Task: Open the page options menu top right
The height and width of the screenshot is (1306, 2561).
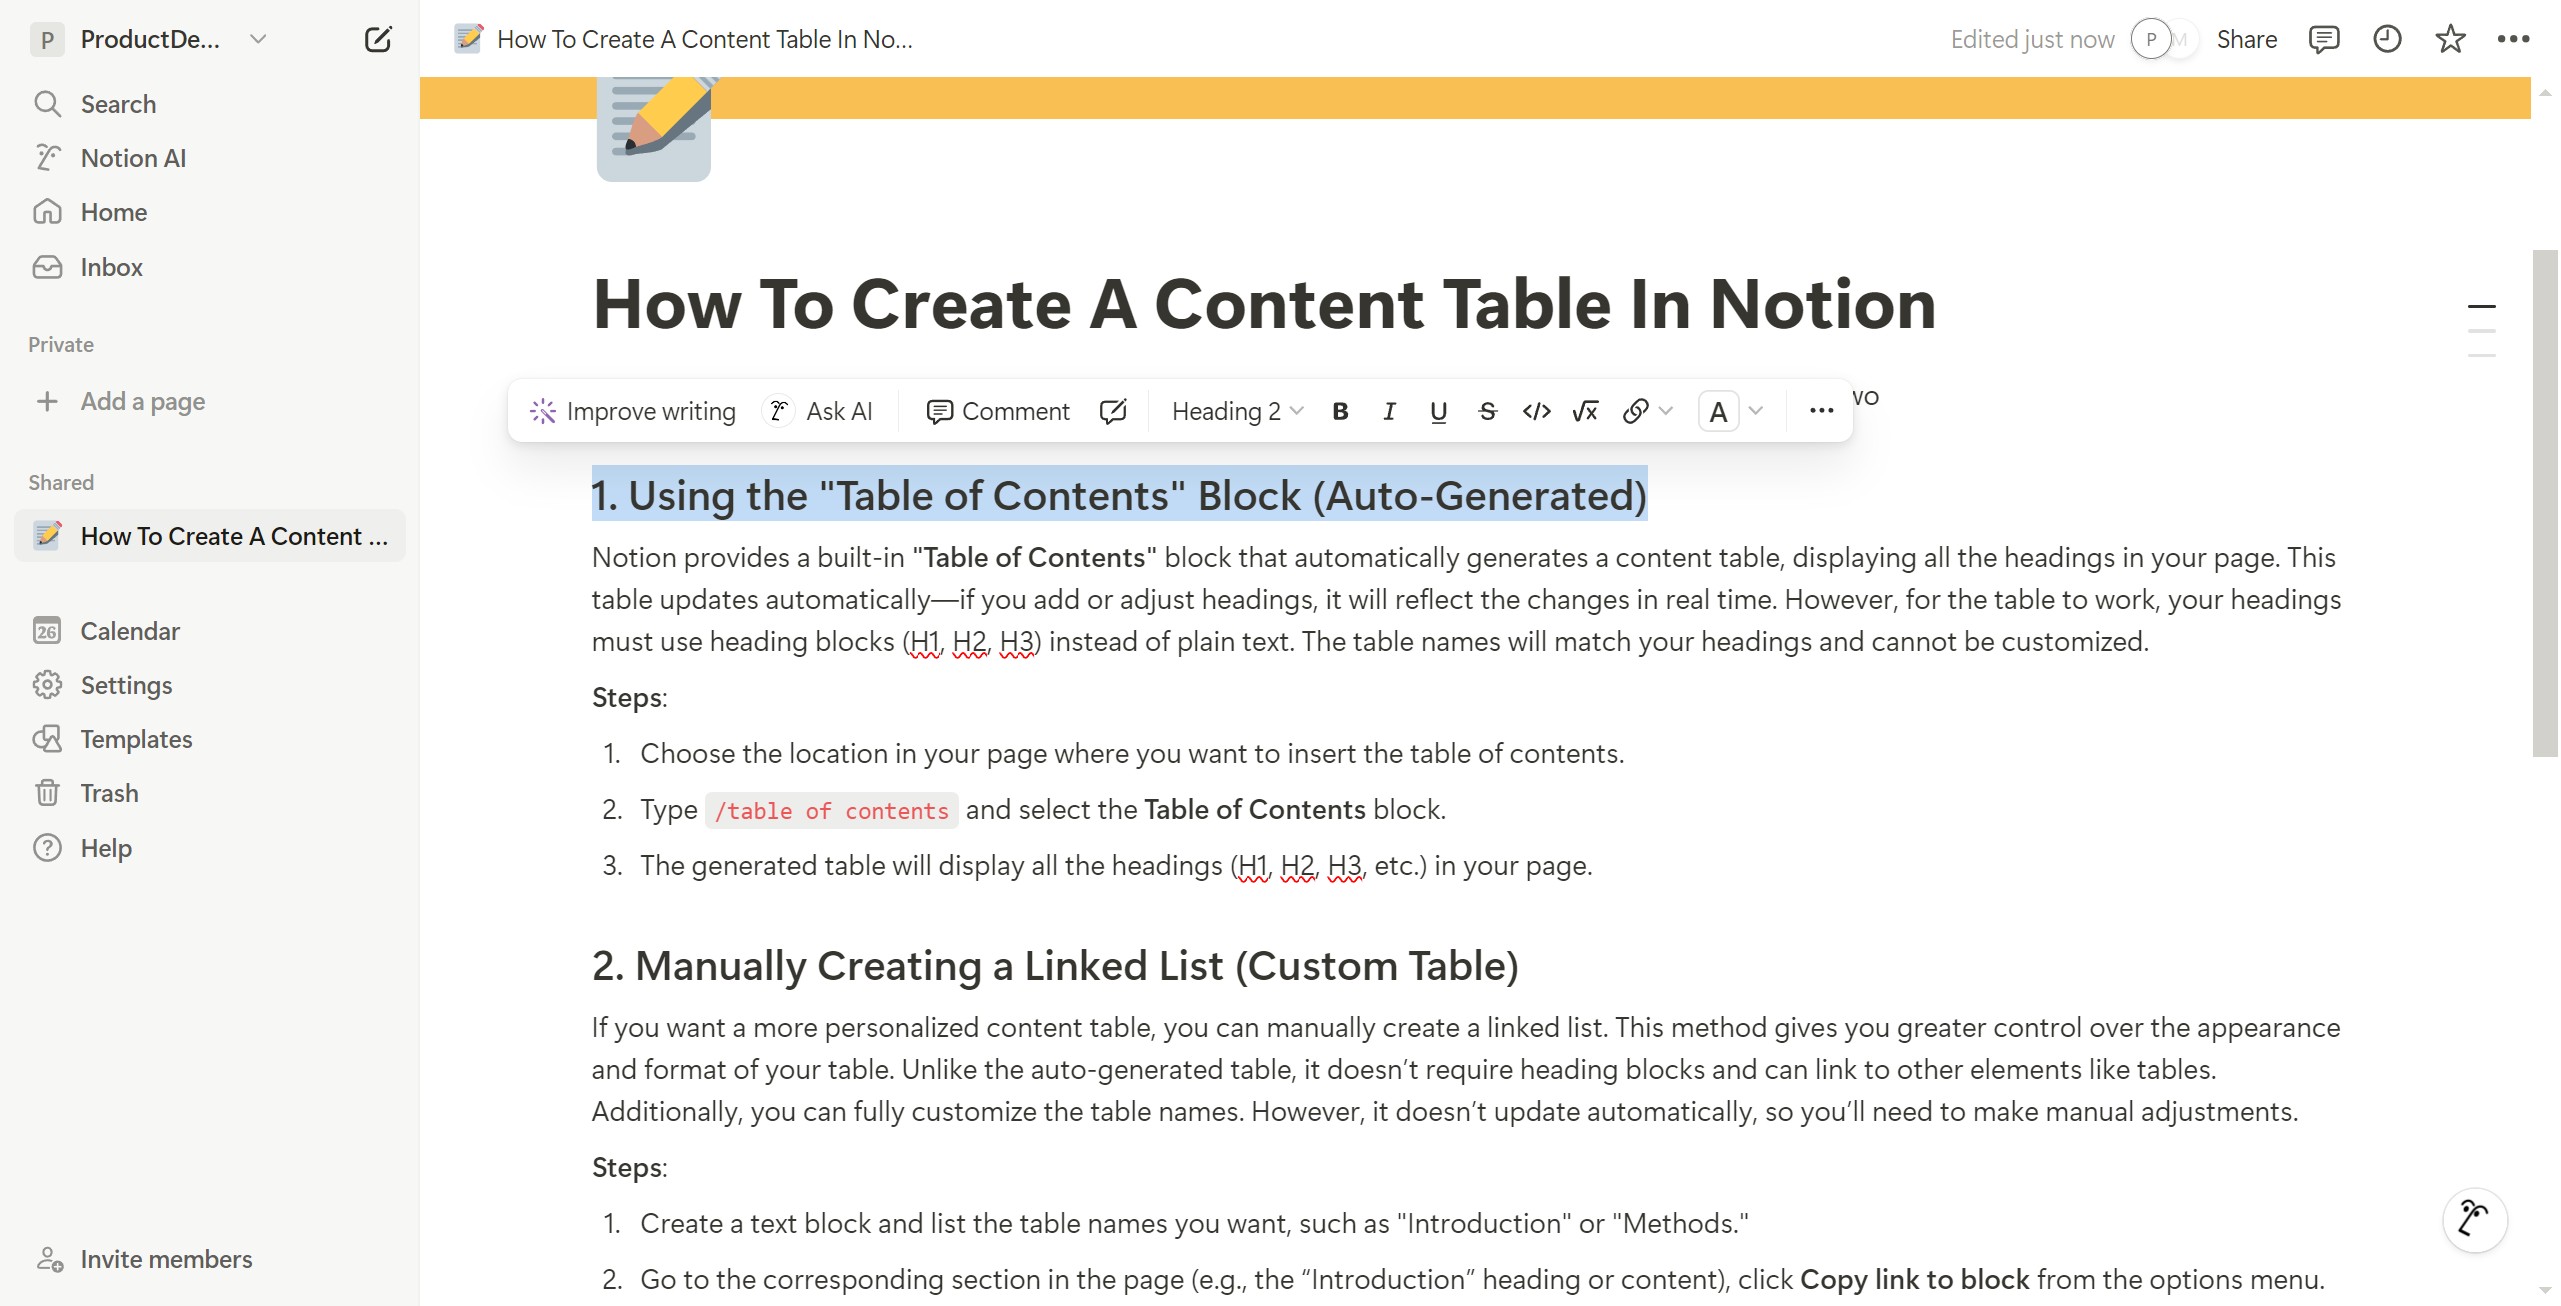Action: coord(2512,40)
